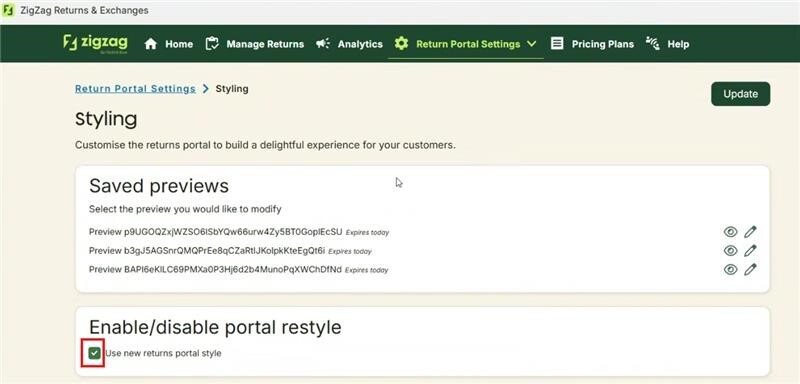The width and height of the screenshot is (800, 384).
Task: Open the Help menu item
Action: pos(678,44)
